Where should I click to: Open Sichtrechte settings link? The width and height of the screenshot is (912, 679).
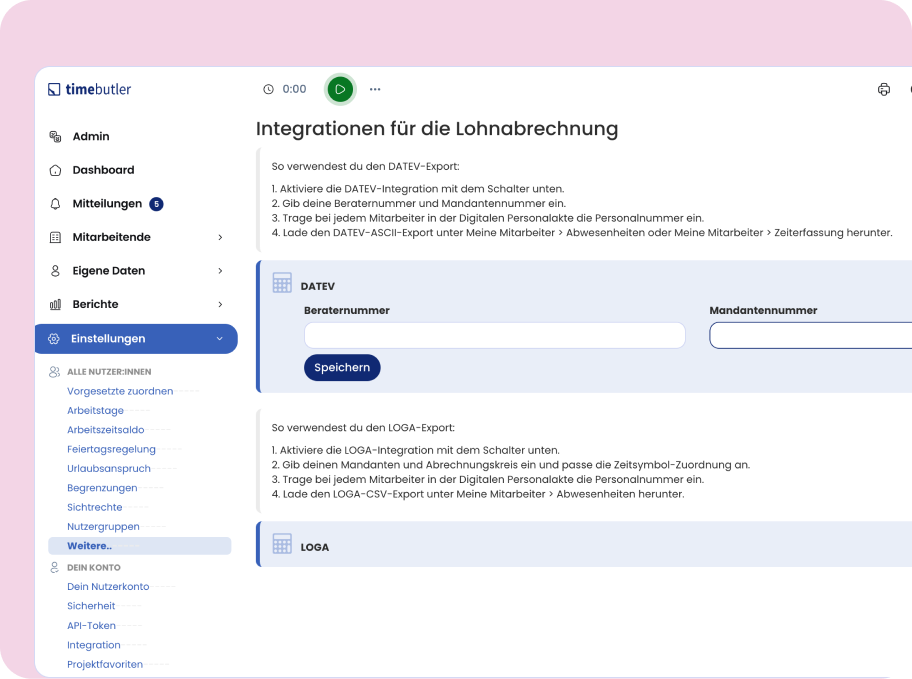coord(95,507)
